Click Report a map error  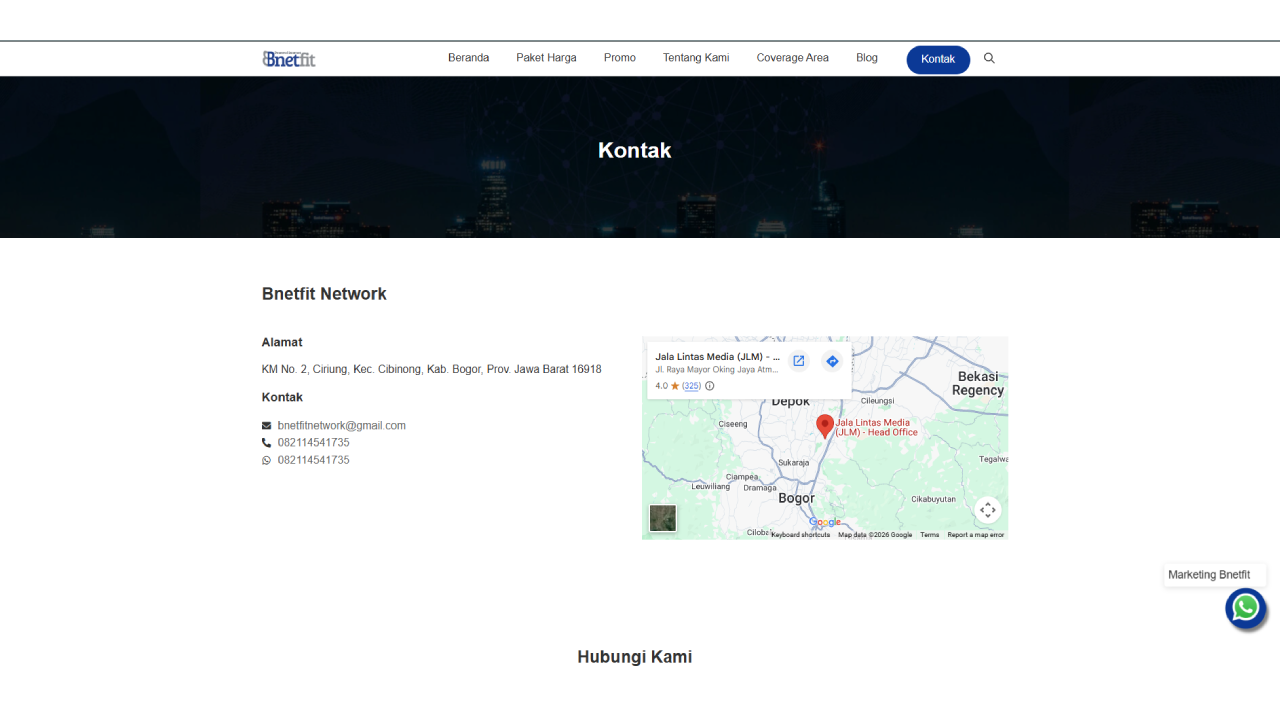tap(976, 535)
